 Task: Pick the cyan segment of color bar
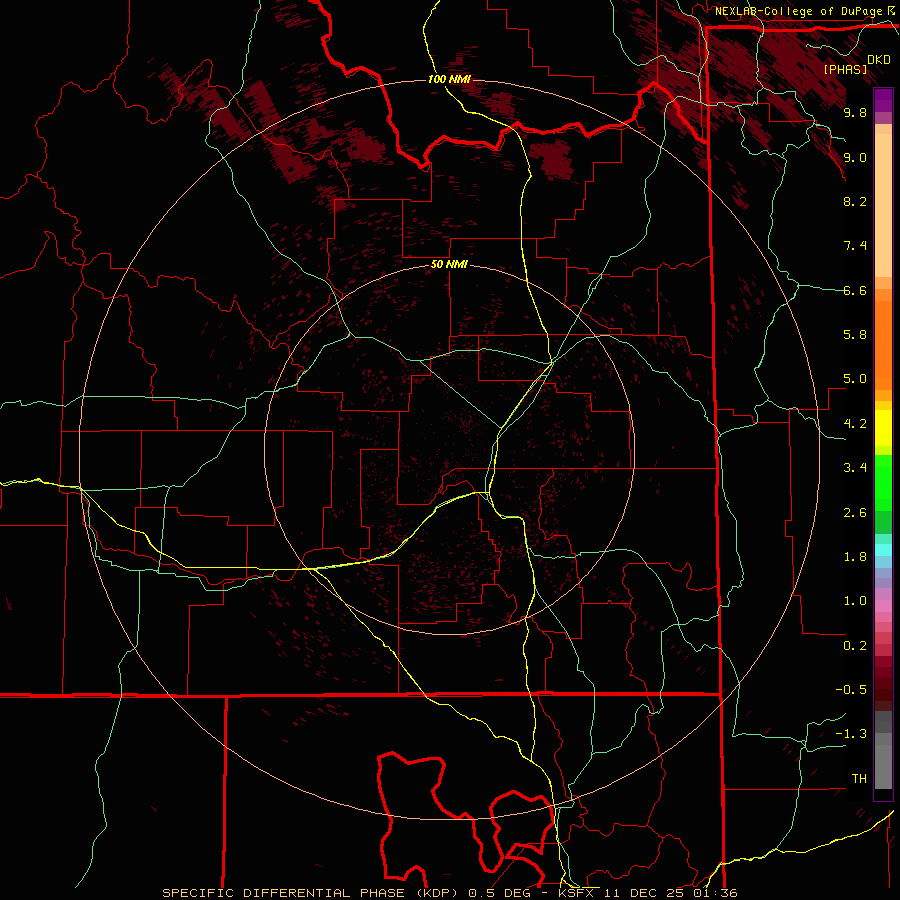(883, 550)
